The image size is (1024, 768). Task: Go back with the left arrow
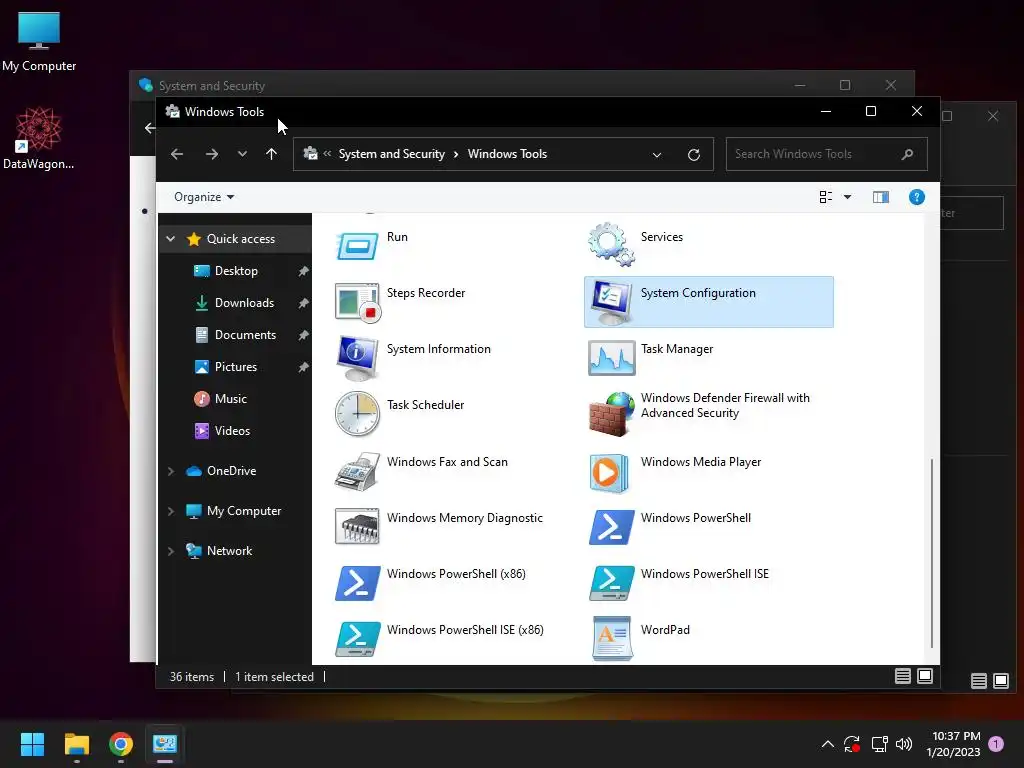[176, 154]
